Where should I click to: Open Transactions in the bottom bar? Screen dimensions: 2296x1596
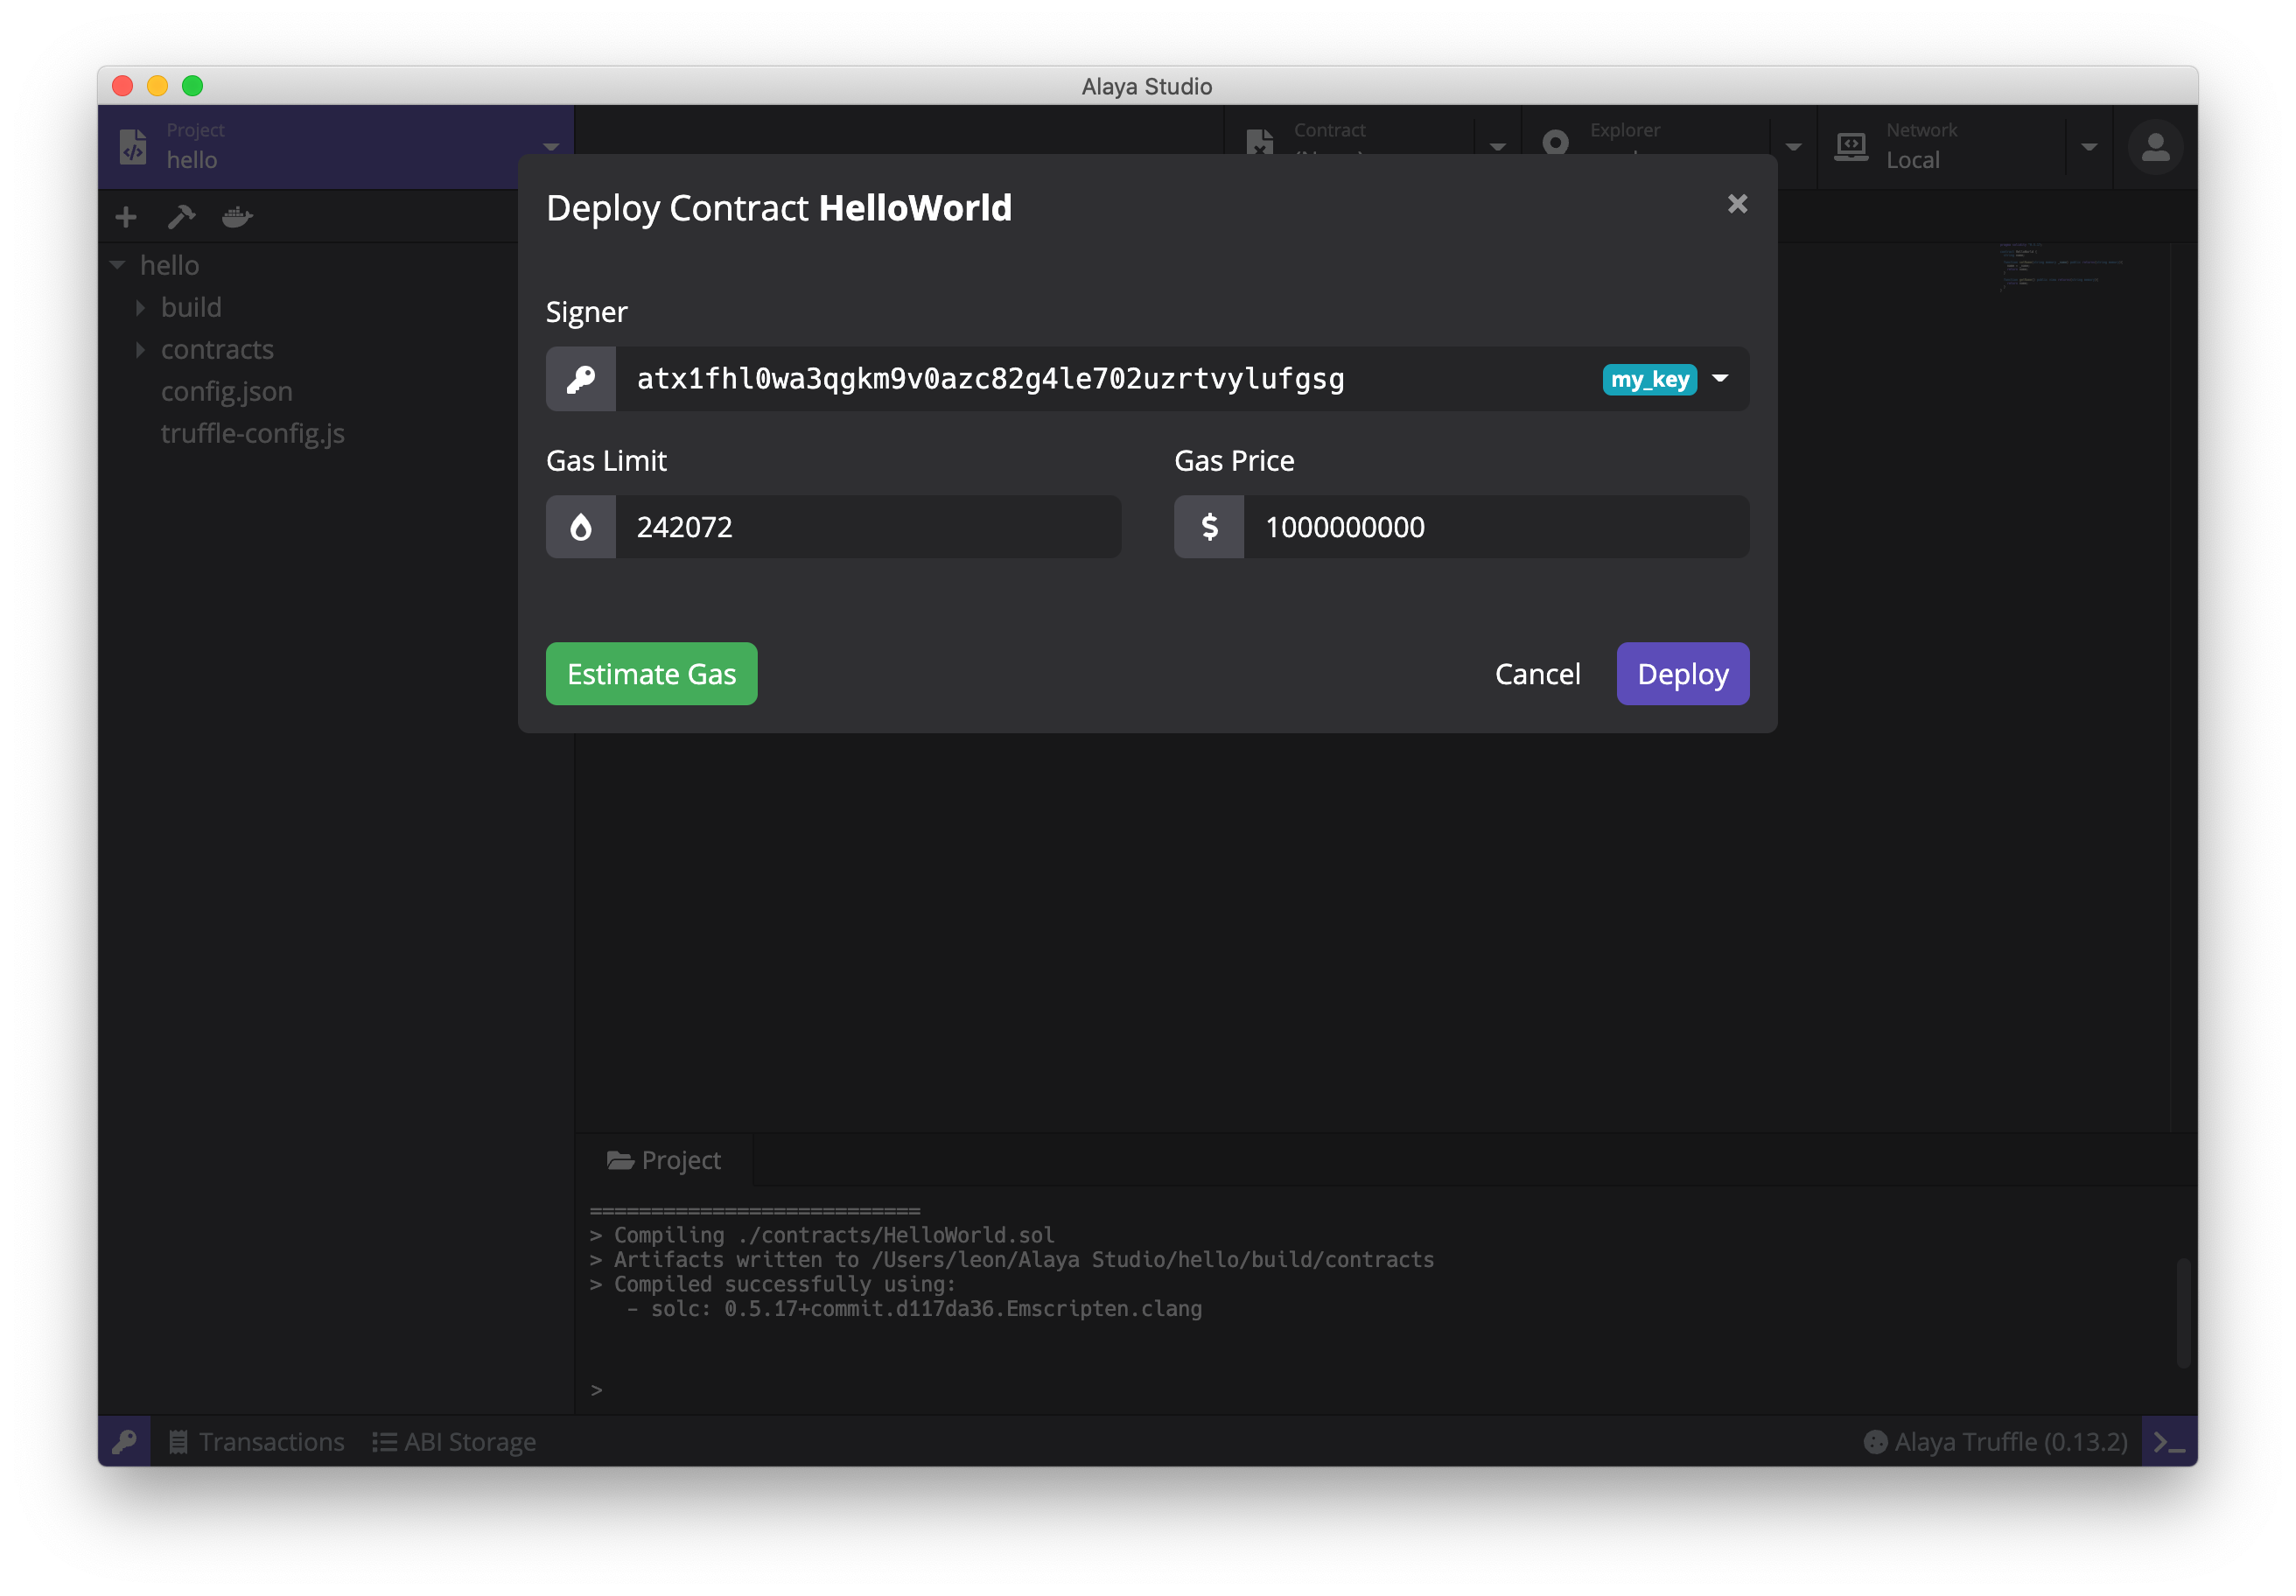pos(257,1441)
